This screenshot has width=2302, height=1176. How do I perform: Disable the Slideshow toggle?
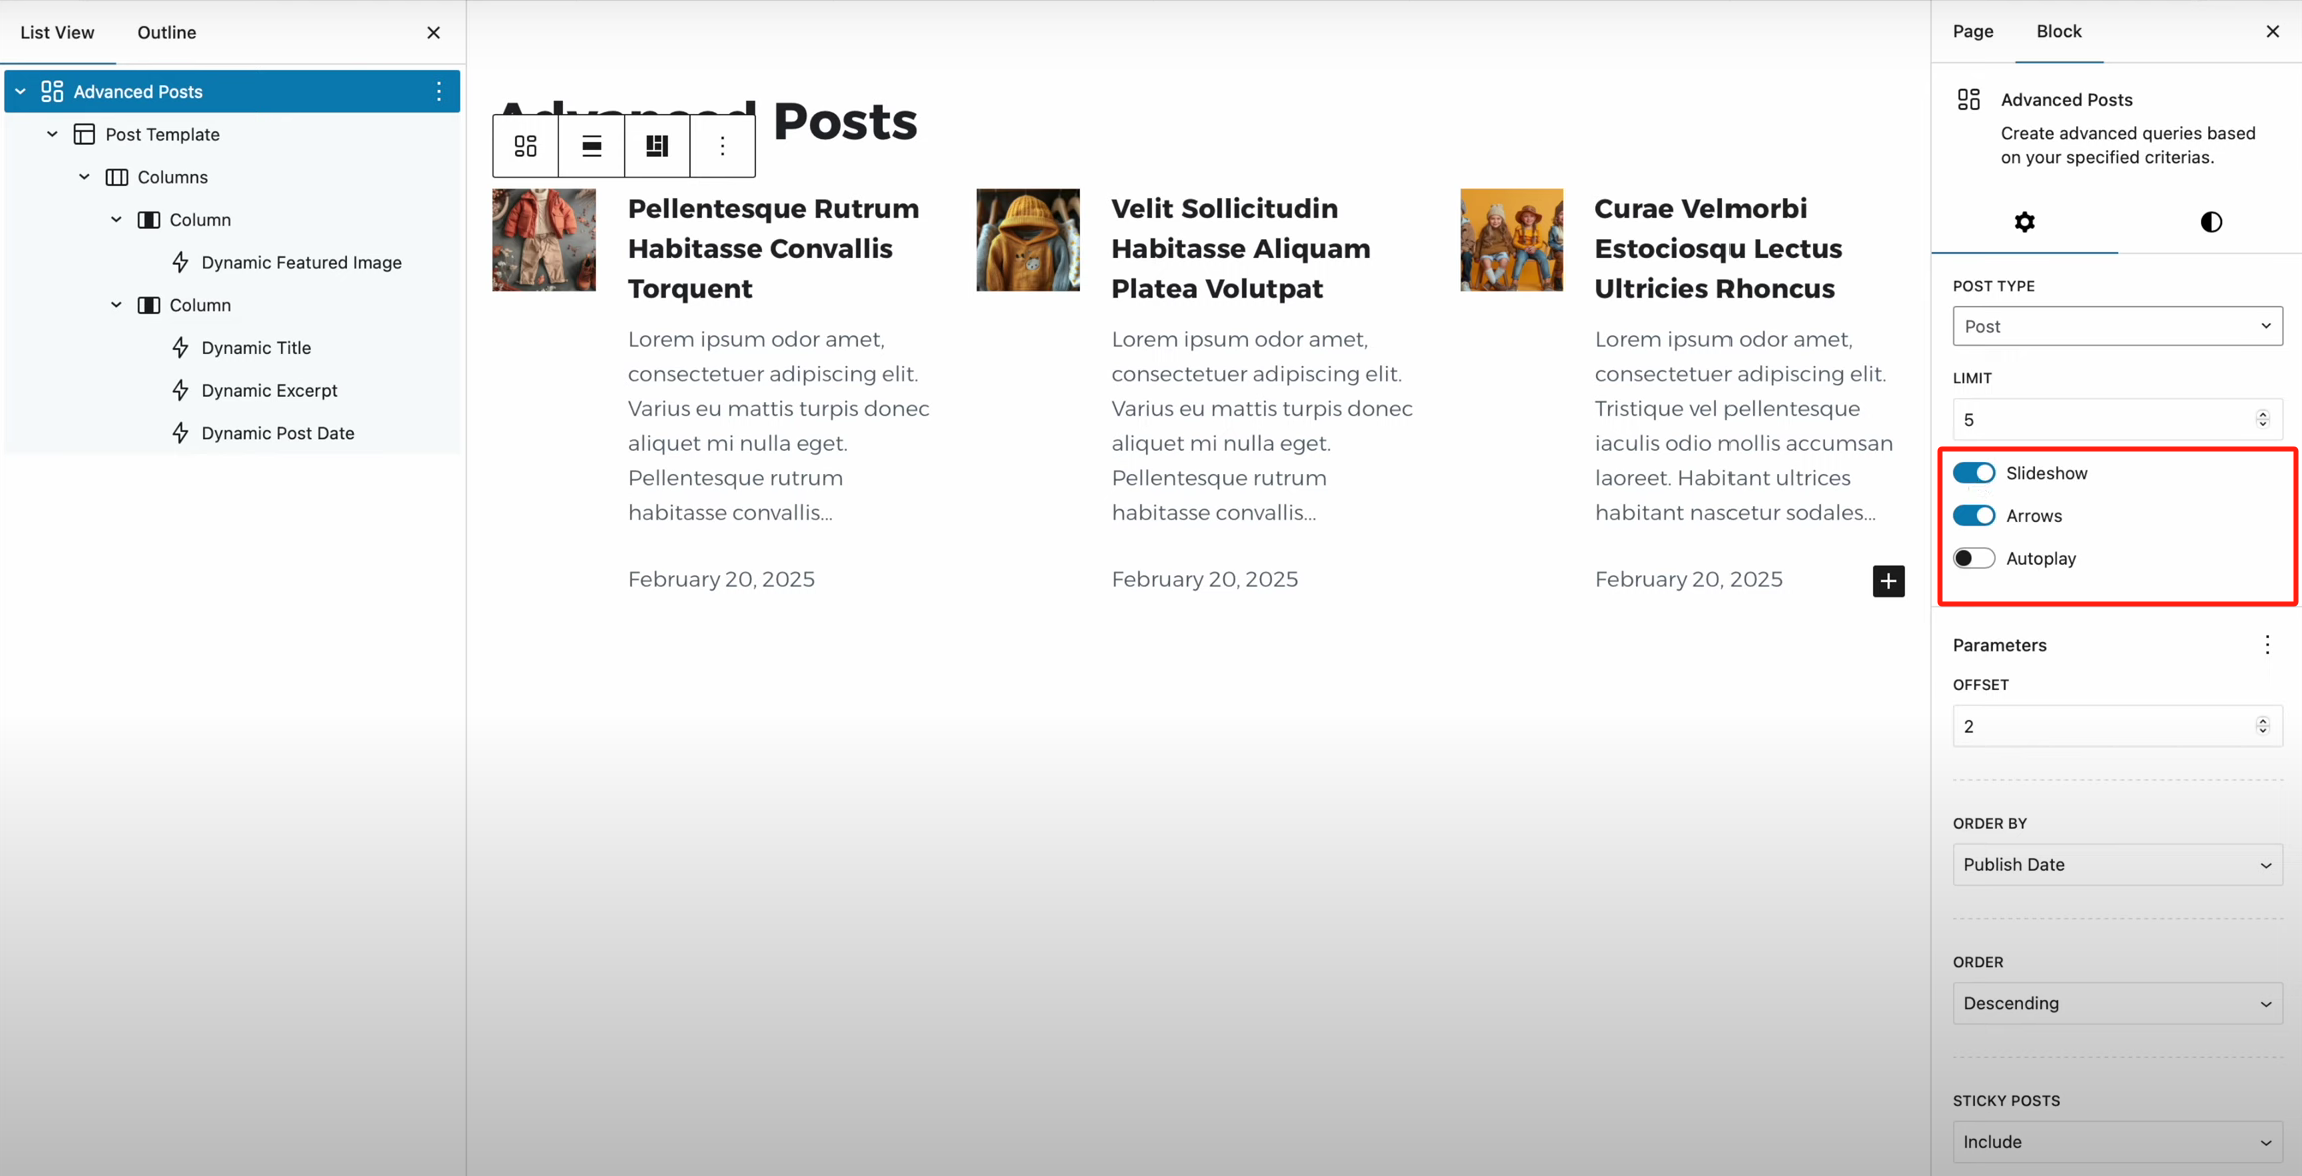(x=1974, y=473)
